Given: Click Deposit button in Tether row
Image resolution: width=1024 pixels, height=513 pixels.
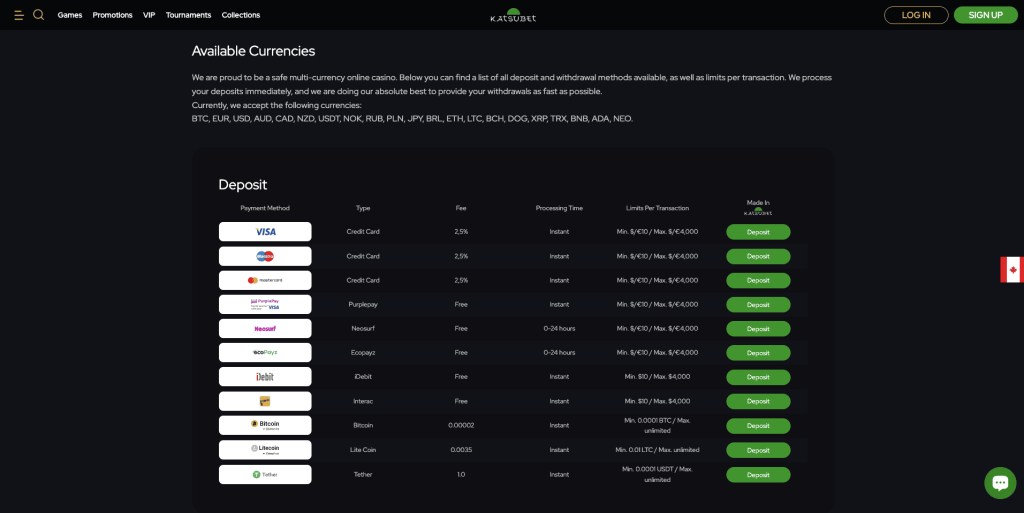Looking at the screenshot, I should click(x=758, y=475).
